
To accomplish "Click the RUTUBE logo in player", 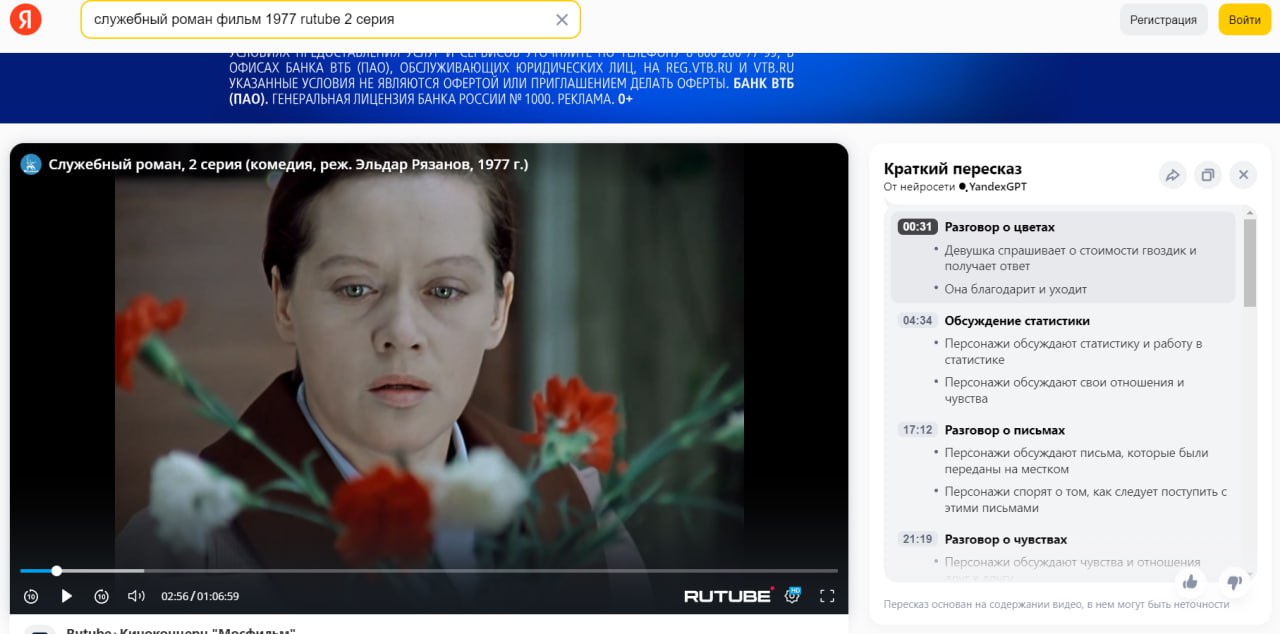I will tap(728, 596).
